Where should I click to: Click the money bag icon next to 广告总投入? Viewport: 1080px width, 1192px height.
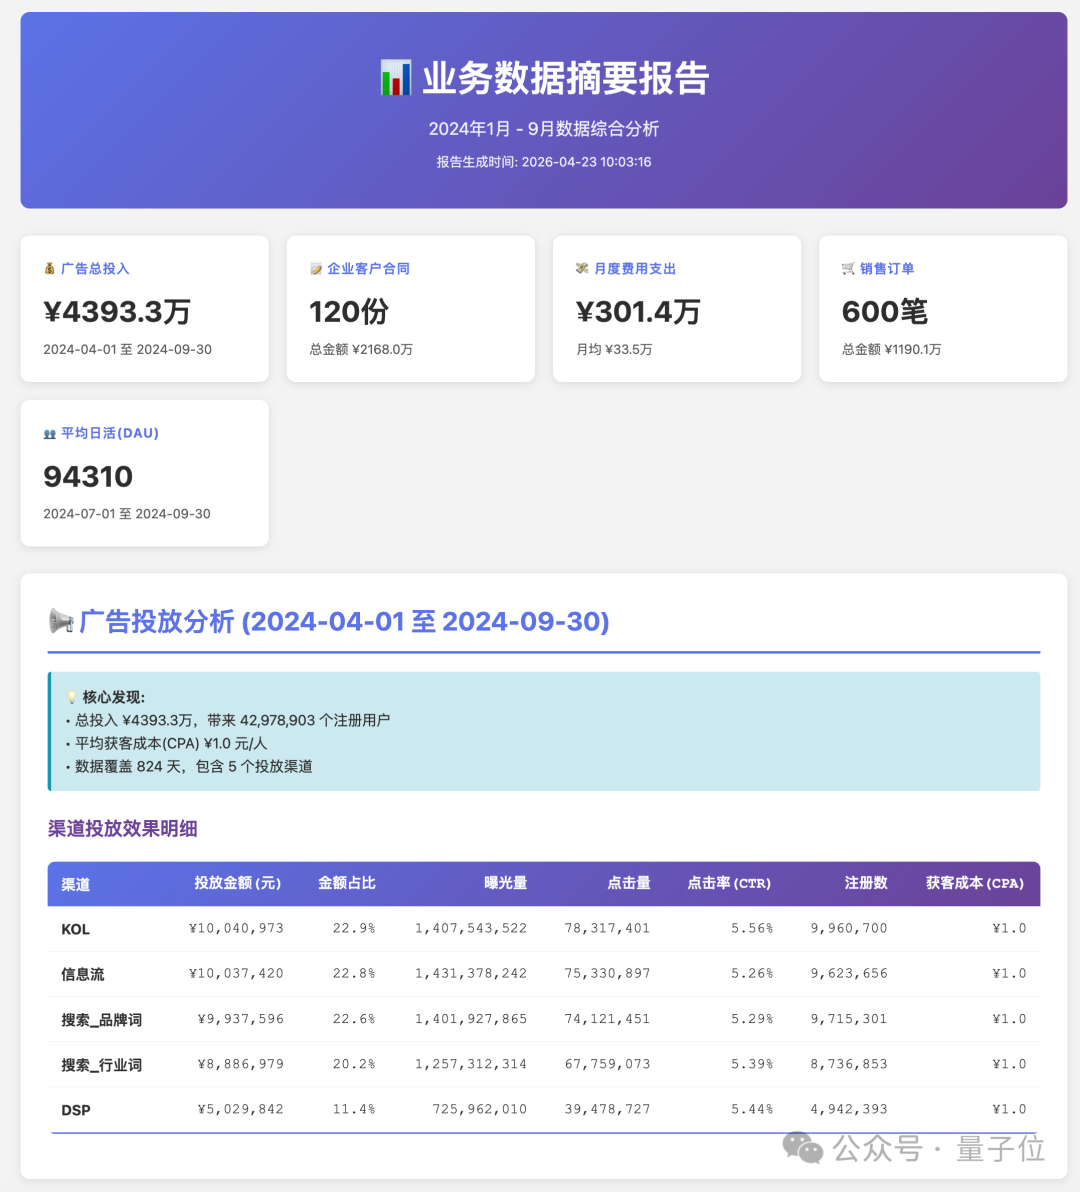click(48, 268)
